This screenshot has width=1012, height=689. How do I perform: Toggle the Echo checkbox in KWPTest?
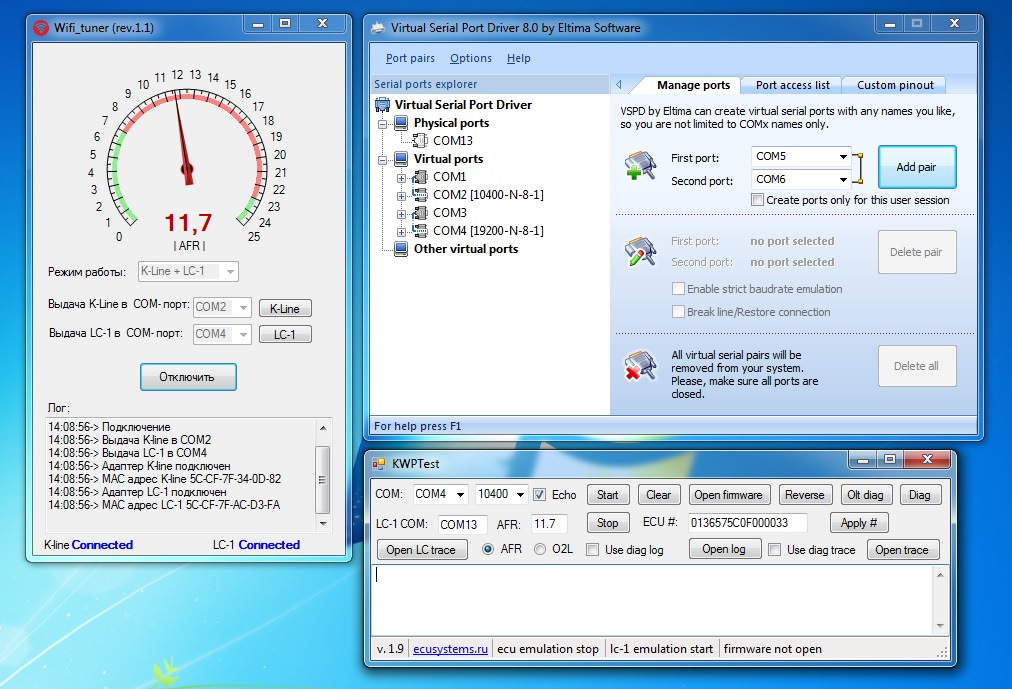(540, 495)
